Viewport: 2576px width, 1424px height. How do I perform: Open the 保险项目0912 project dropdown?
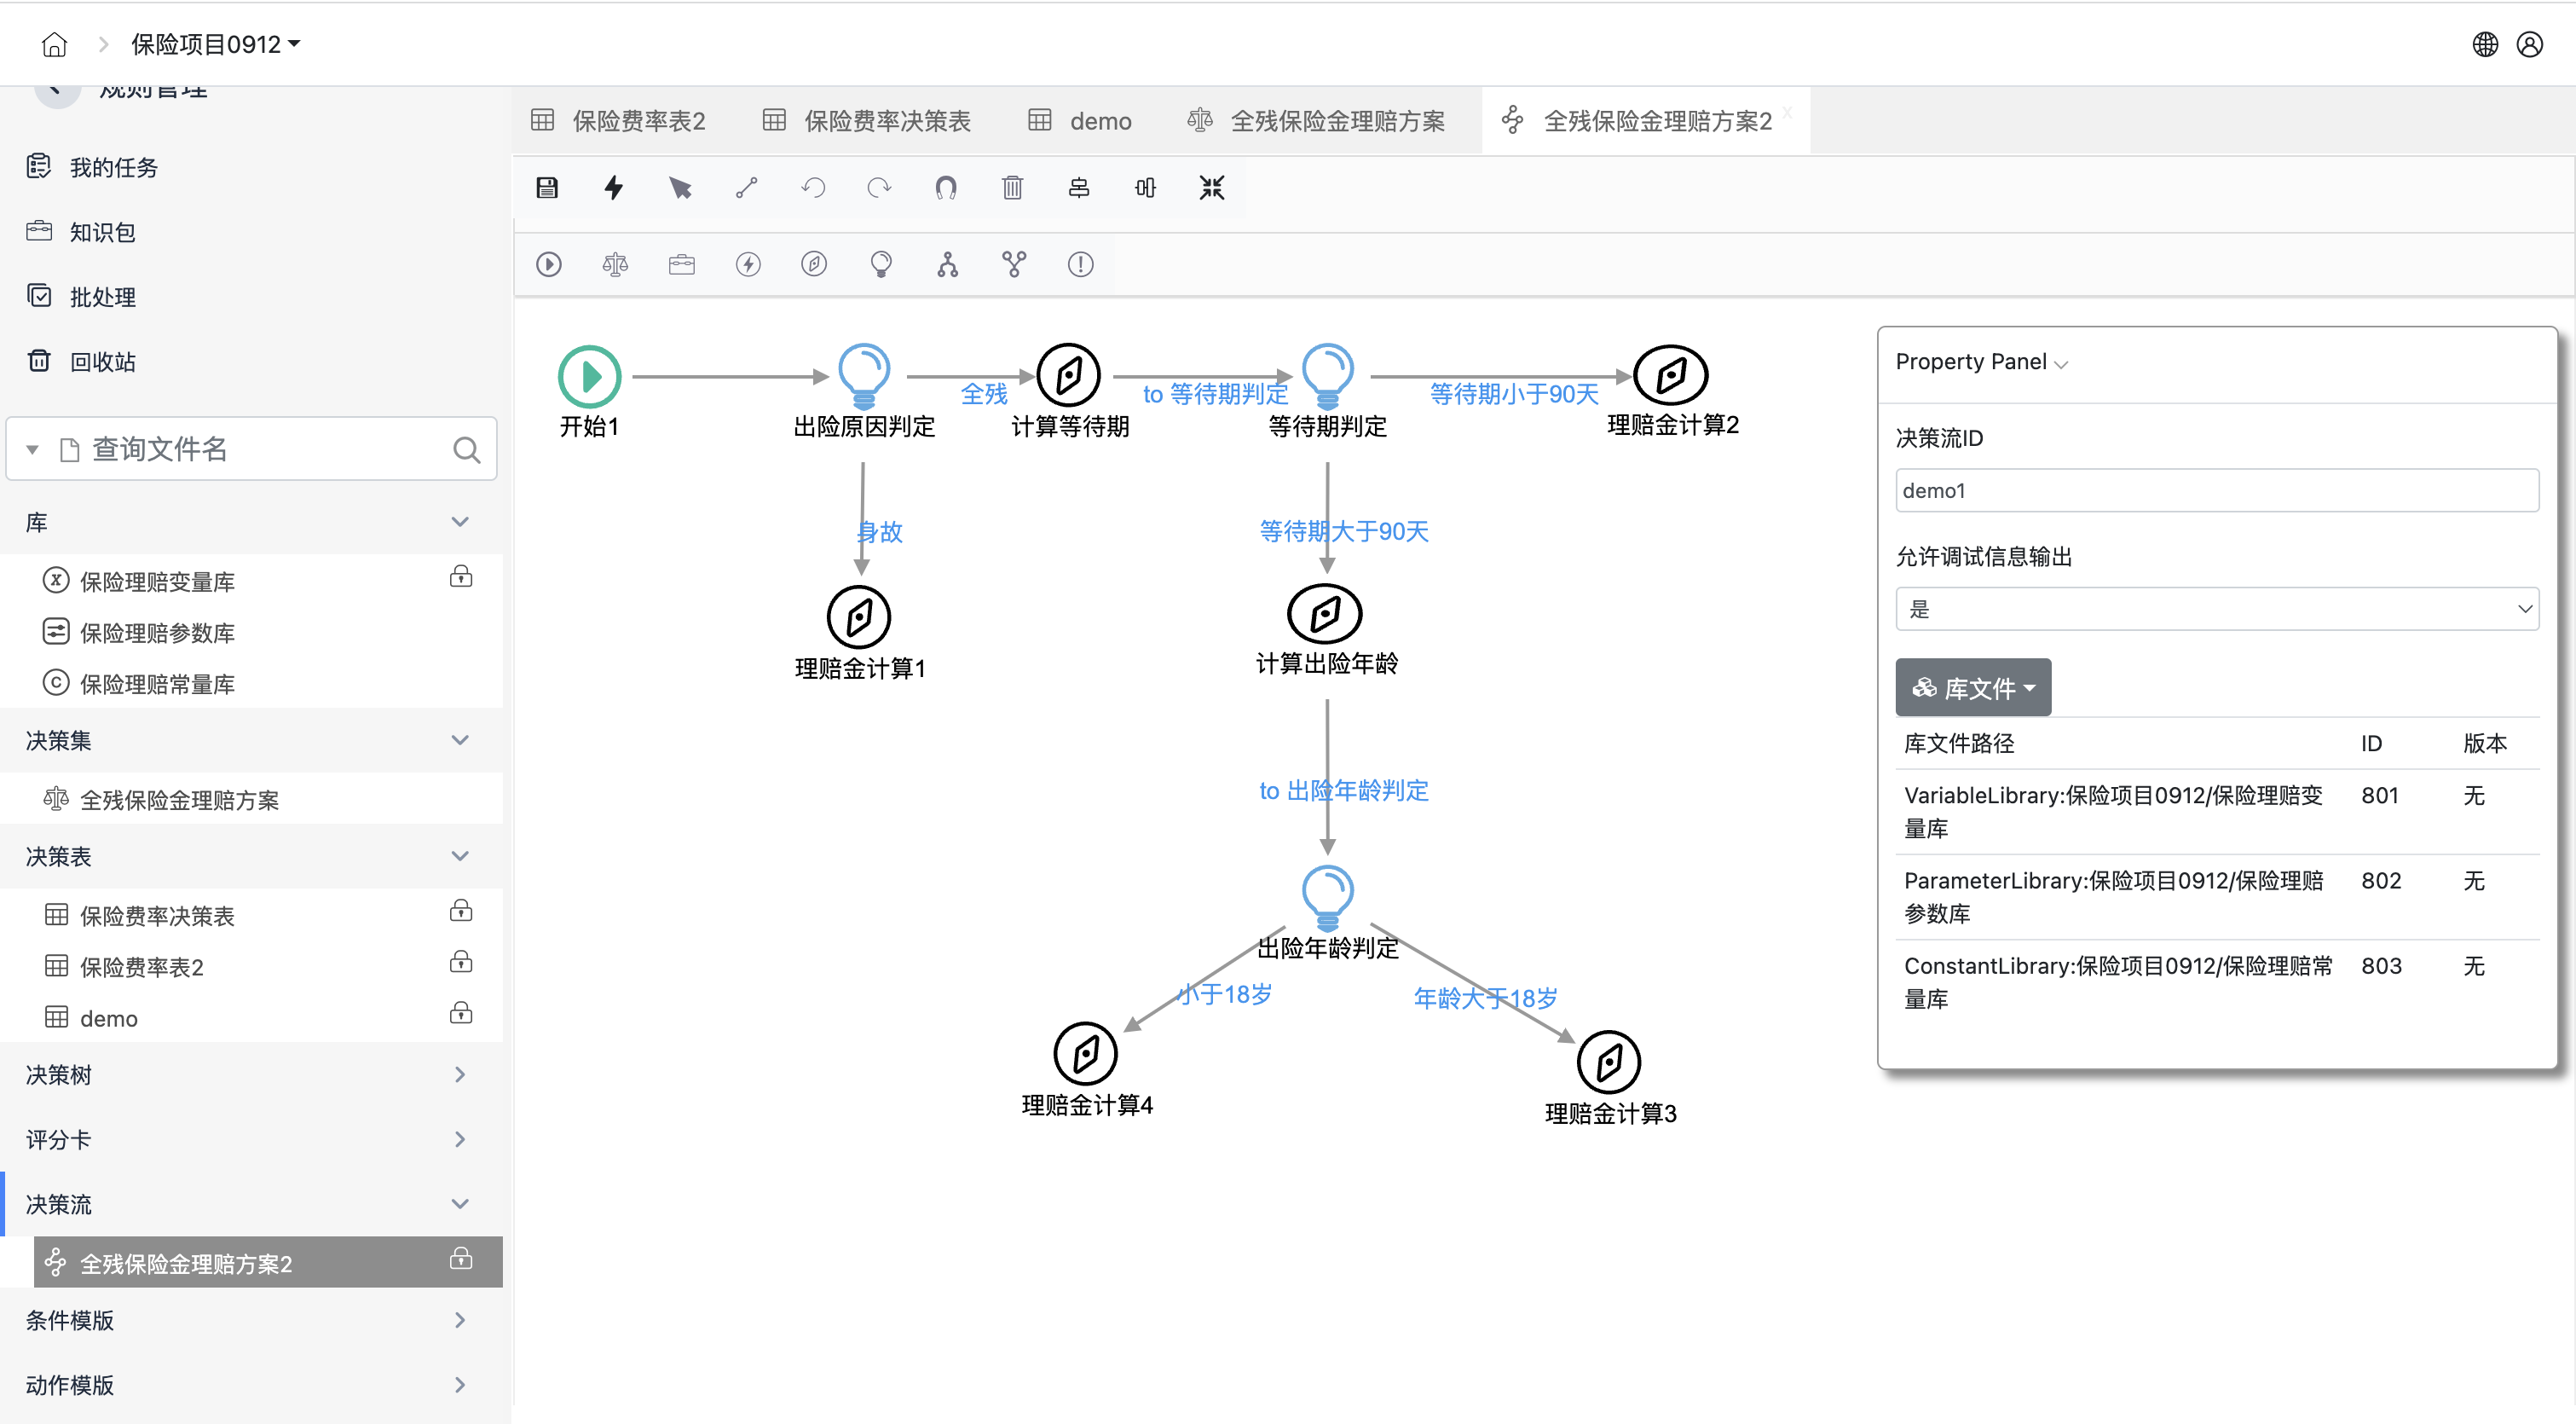[x=215, y=44]
